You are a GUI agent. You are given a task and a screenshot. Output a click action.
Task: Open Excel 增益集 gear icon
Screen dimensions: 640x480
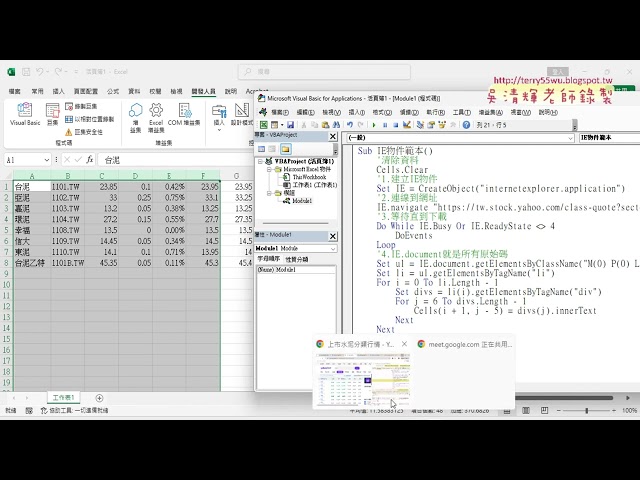156,118
